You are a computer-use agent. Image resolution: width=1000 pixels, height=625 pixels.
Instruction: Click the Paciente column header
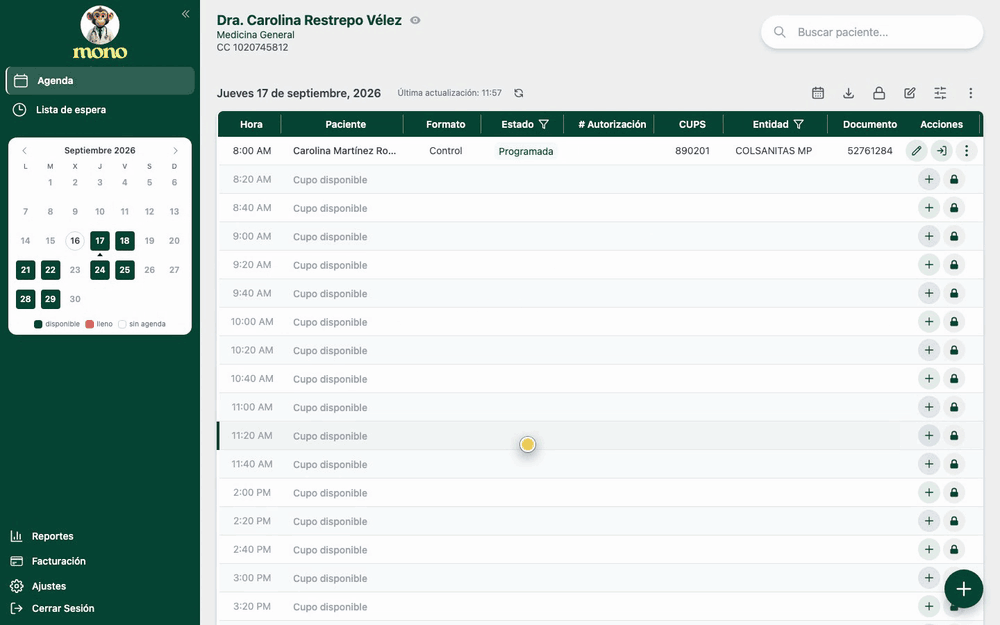click(x=346, y=124)
